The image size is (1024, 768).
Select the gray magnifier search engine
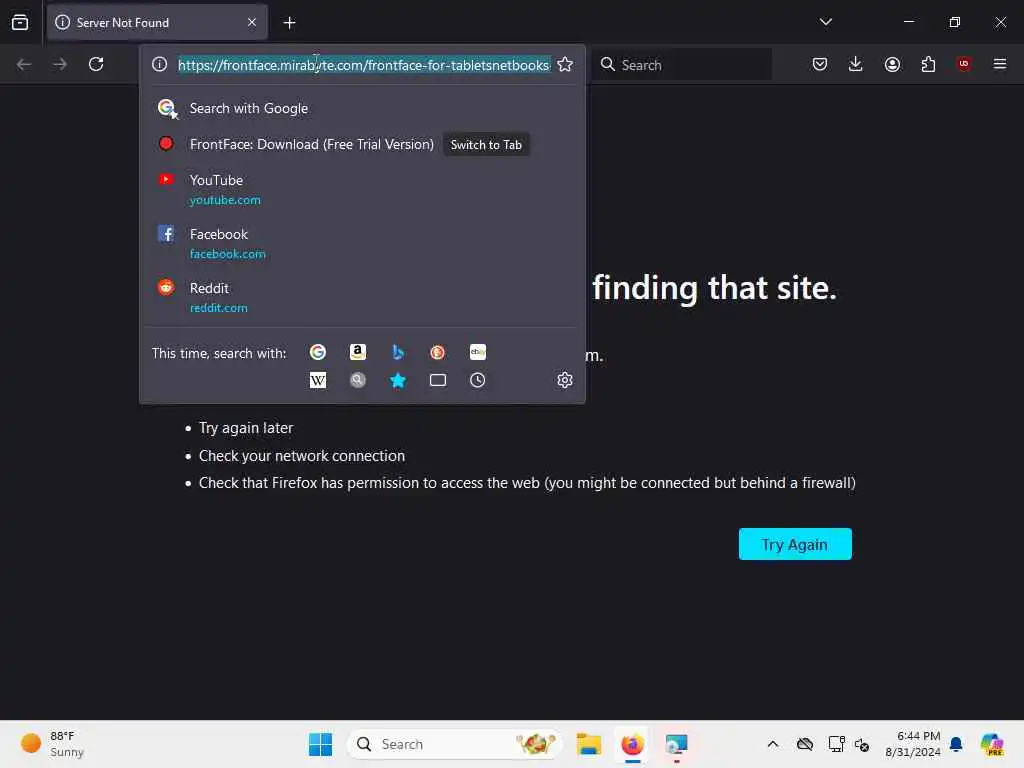(x=358, y=380)
